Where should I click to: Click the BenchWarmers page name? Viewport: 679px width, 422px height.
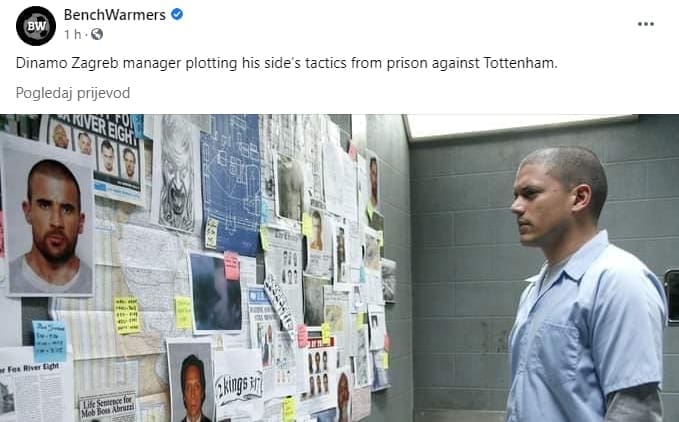tap(114, 15)
